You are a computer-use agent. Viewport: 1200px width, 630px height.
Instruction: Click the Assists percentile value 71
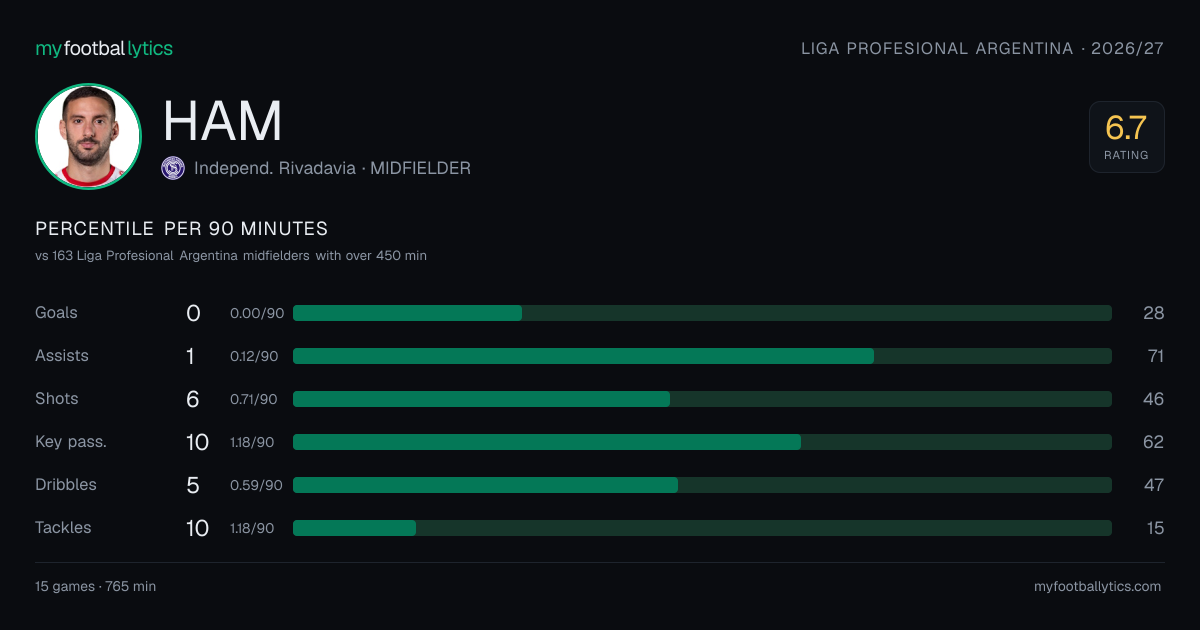point(1153,356)
